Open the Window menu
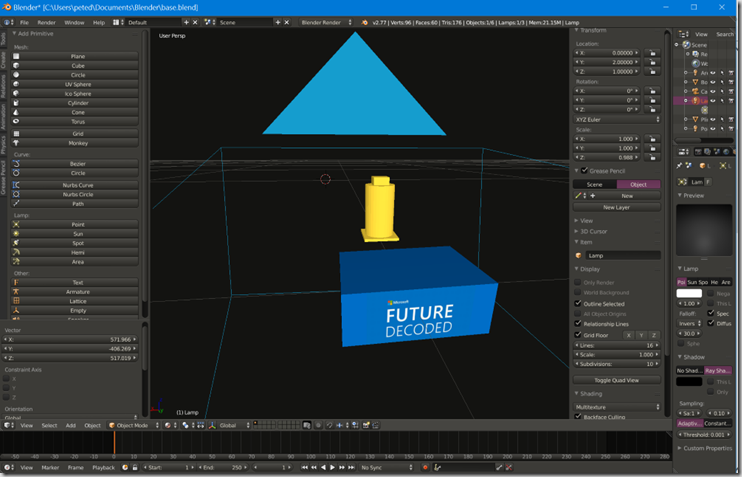Viewport: 742px width, 477px height. tap(74, 22)
